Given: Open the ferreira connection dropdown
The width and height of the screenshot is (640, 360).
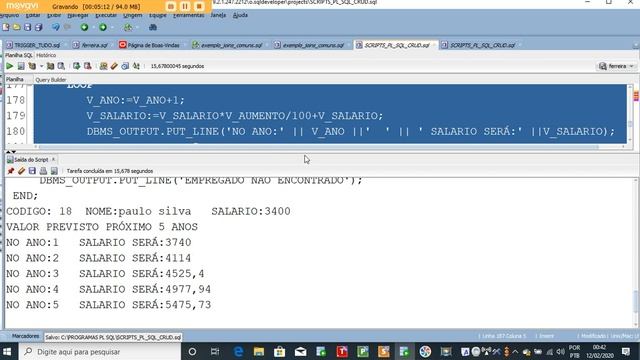Looking at the screenshot, I should [x=616, y=66].
